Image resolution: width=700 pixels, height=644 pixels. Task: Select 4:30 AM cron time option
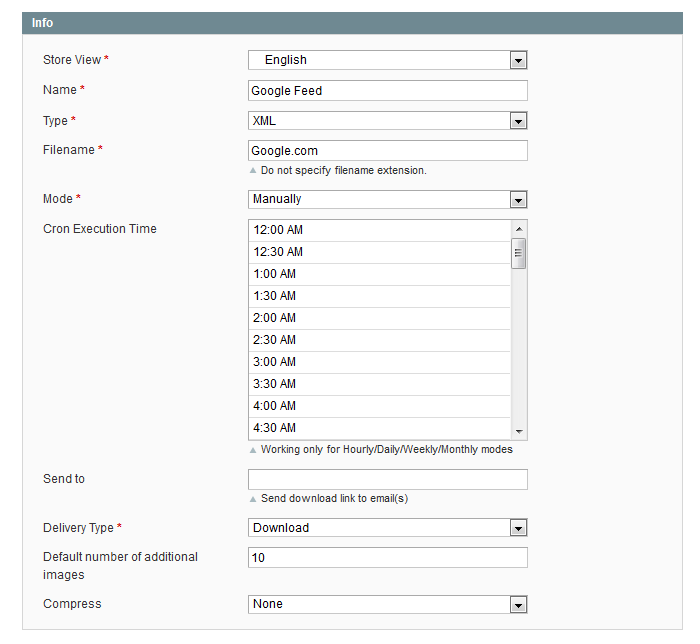pos(379,428)
